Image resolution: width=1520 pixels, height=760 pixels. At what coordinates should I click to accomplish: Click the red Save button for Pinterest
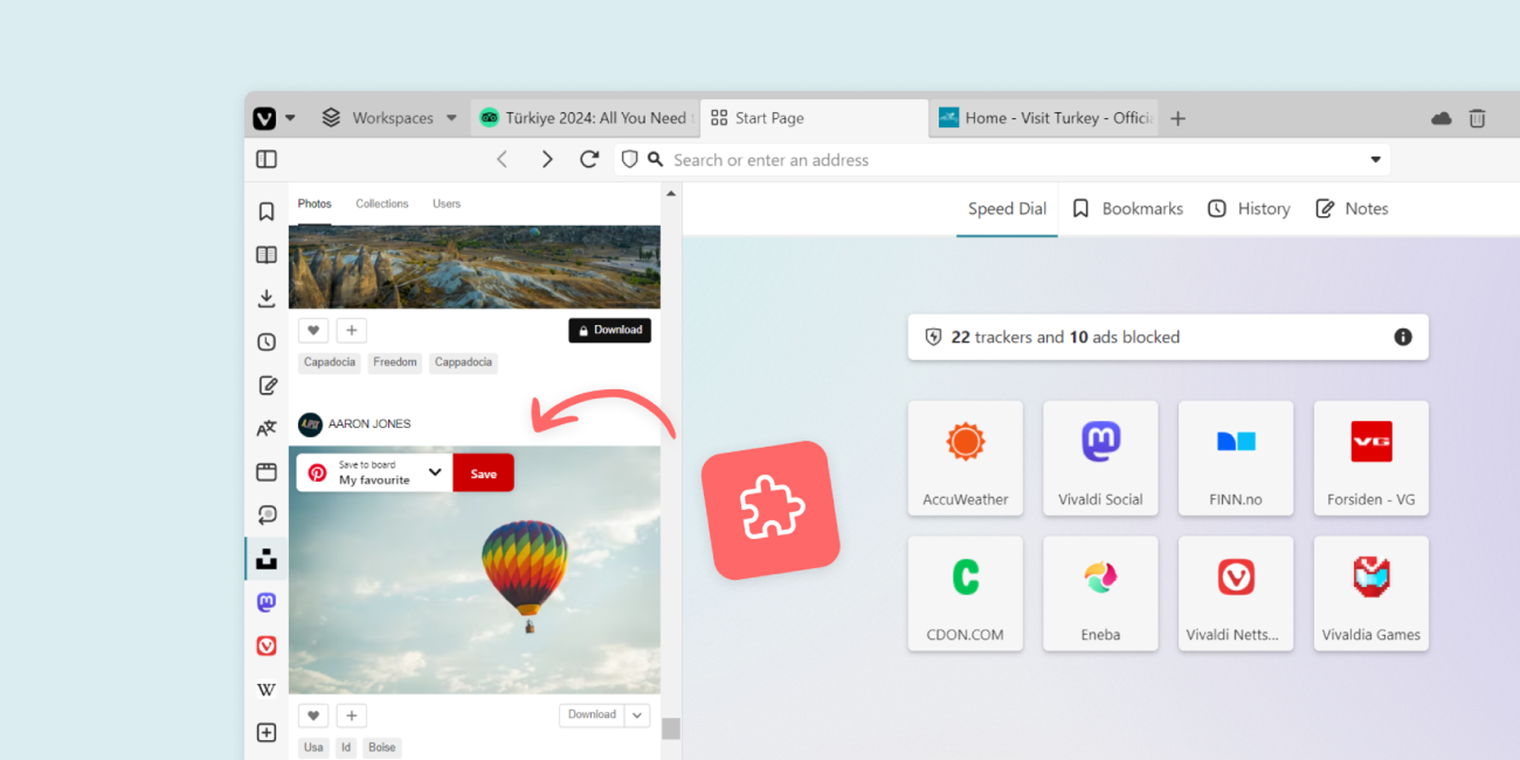(483, 472)
